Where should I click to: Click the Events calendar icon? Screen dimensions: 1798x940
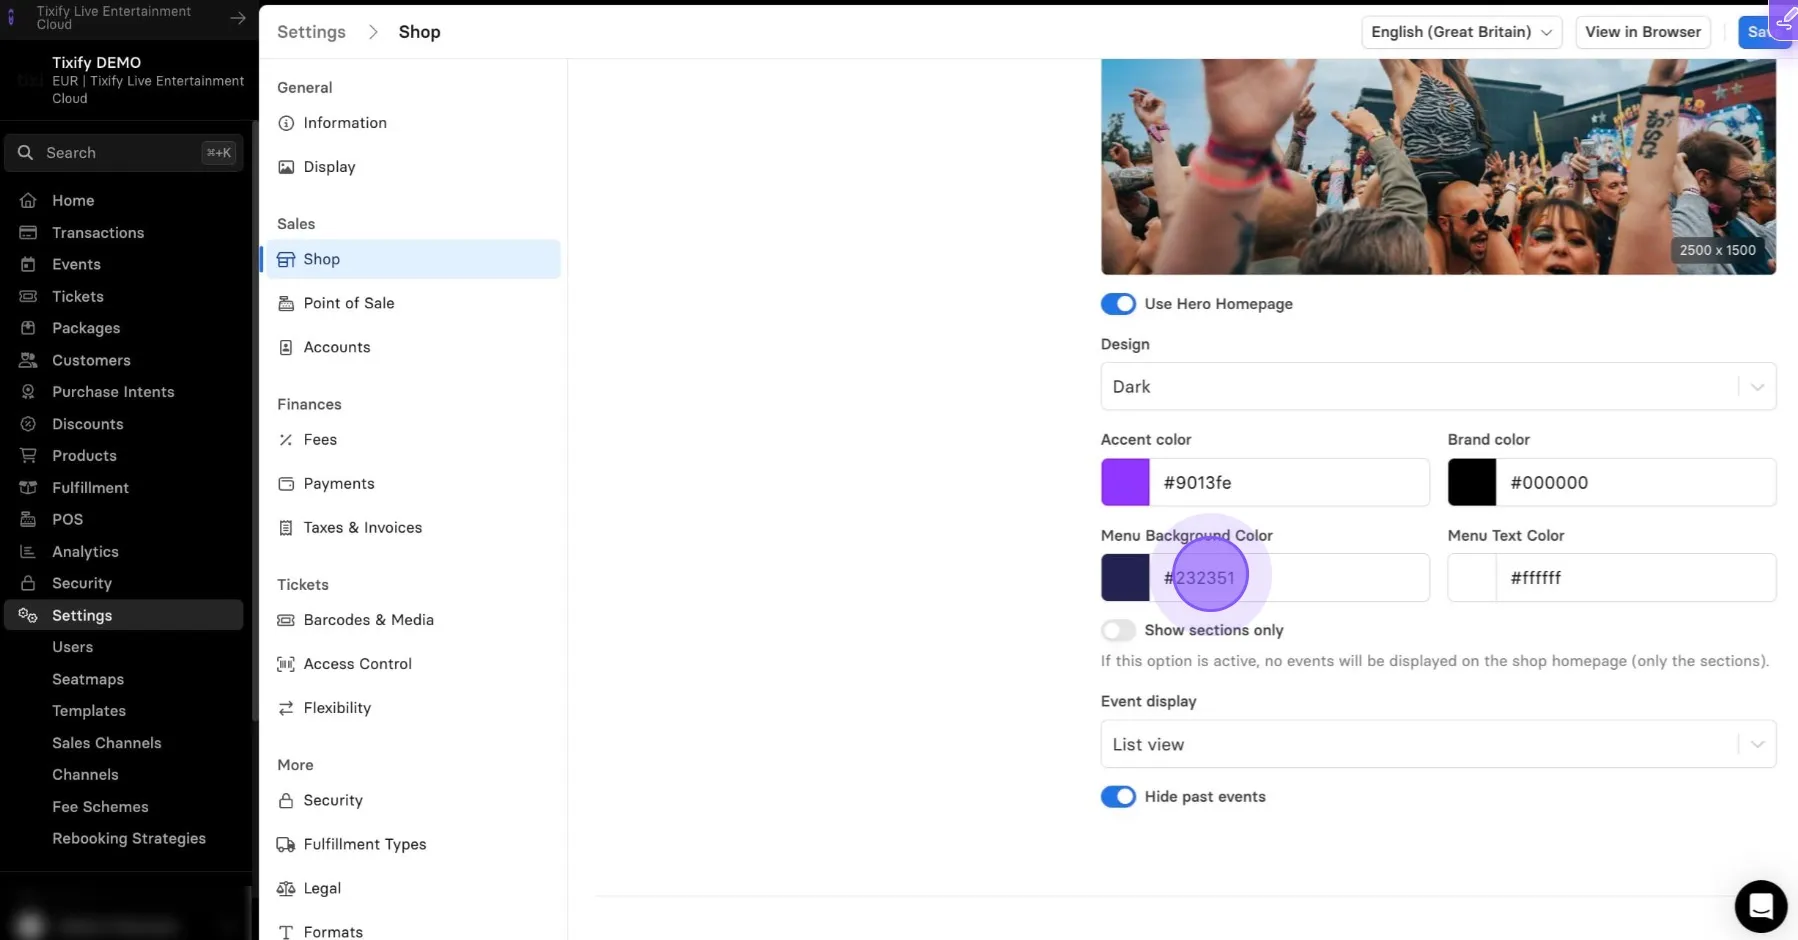pyautogui.click(x=28, y=264)
